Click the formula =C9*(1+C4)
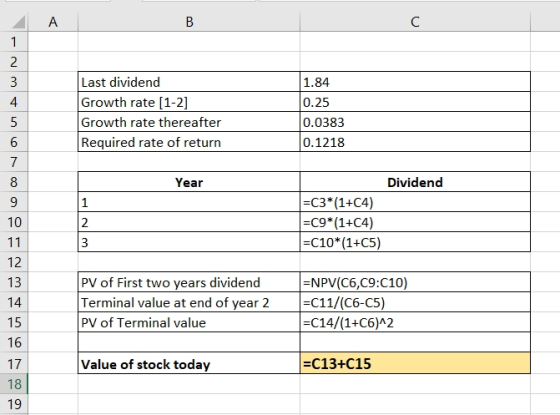Image resolution: width=560 pixels, height=415 pixels. pyautogui.click(x=415, y=222)
